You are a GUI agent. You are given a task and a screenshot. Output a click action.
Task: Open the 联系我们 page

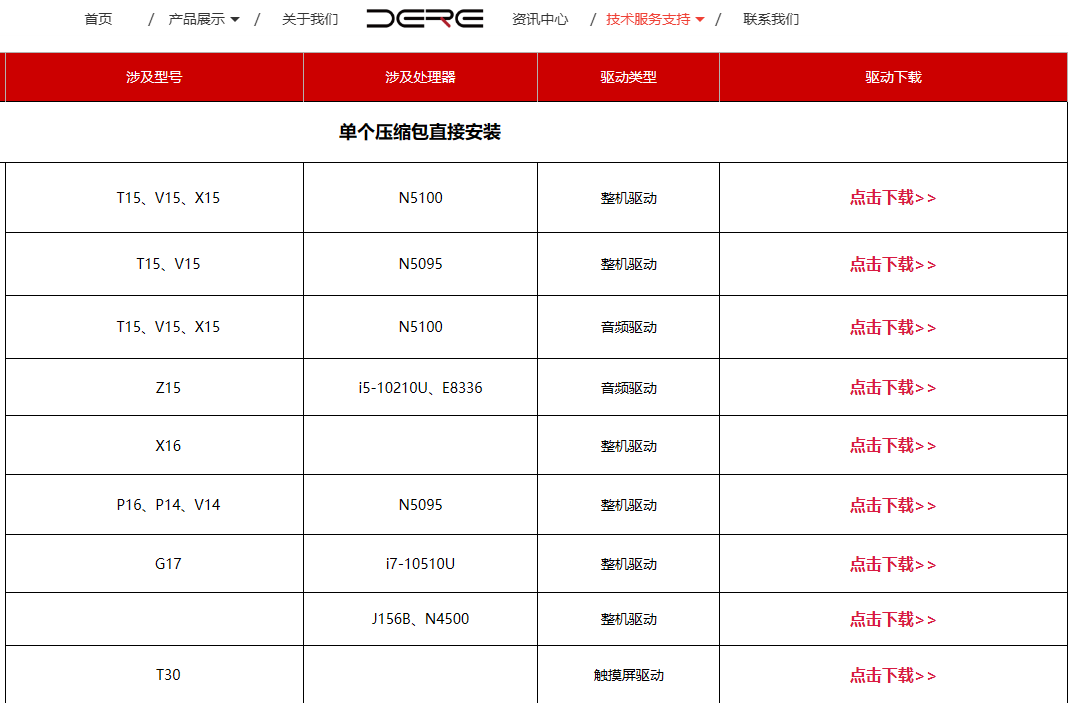[x=768, y=18]
